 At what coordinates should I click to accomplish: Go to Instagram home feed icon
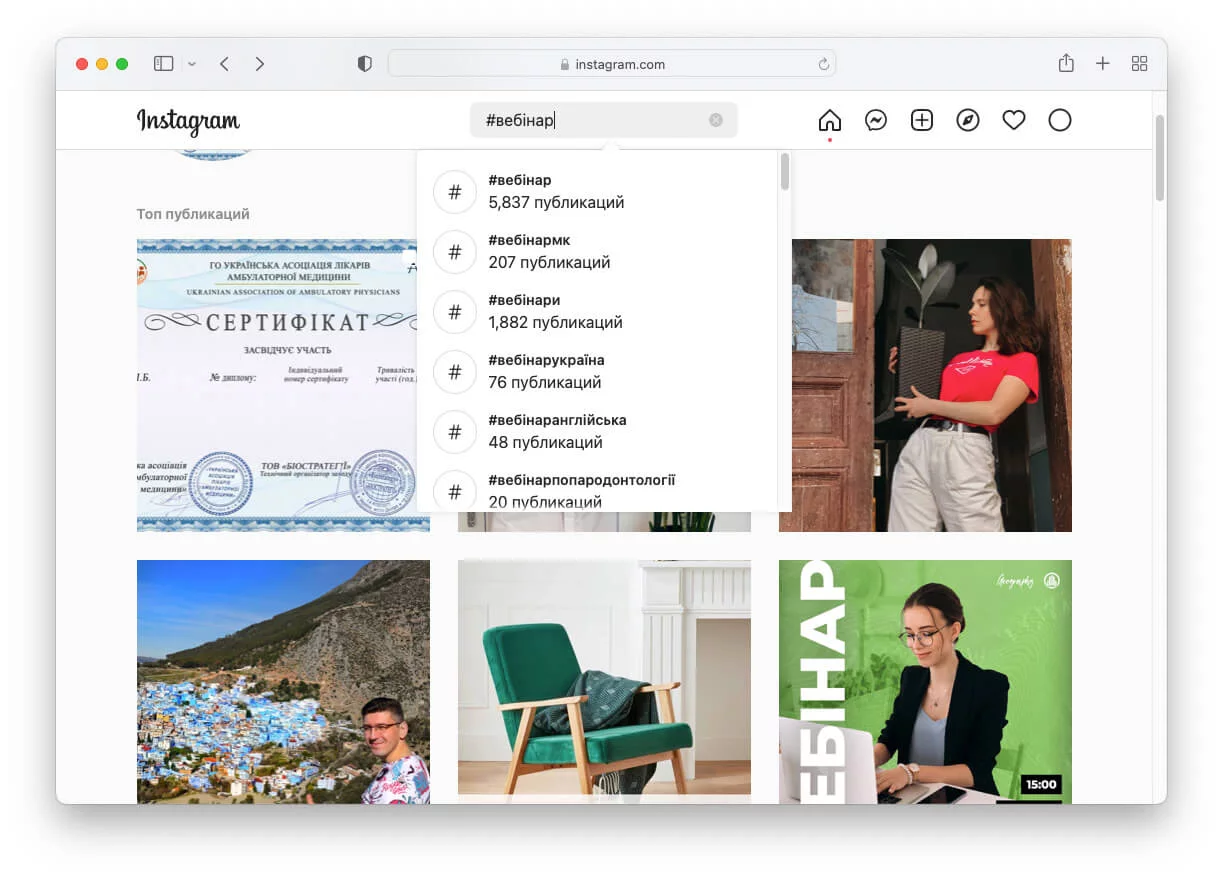pos(829,121)
